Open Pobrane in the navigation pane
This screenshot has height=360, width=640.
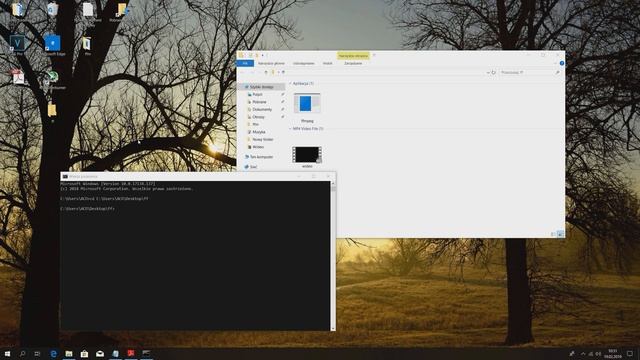259,102
